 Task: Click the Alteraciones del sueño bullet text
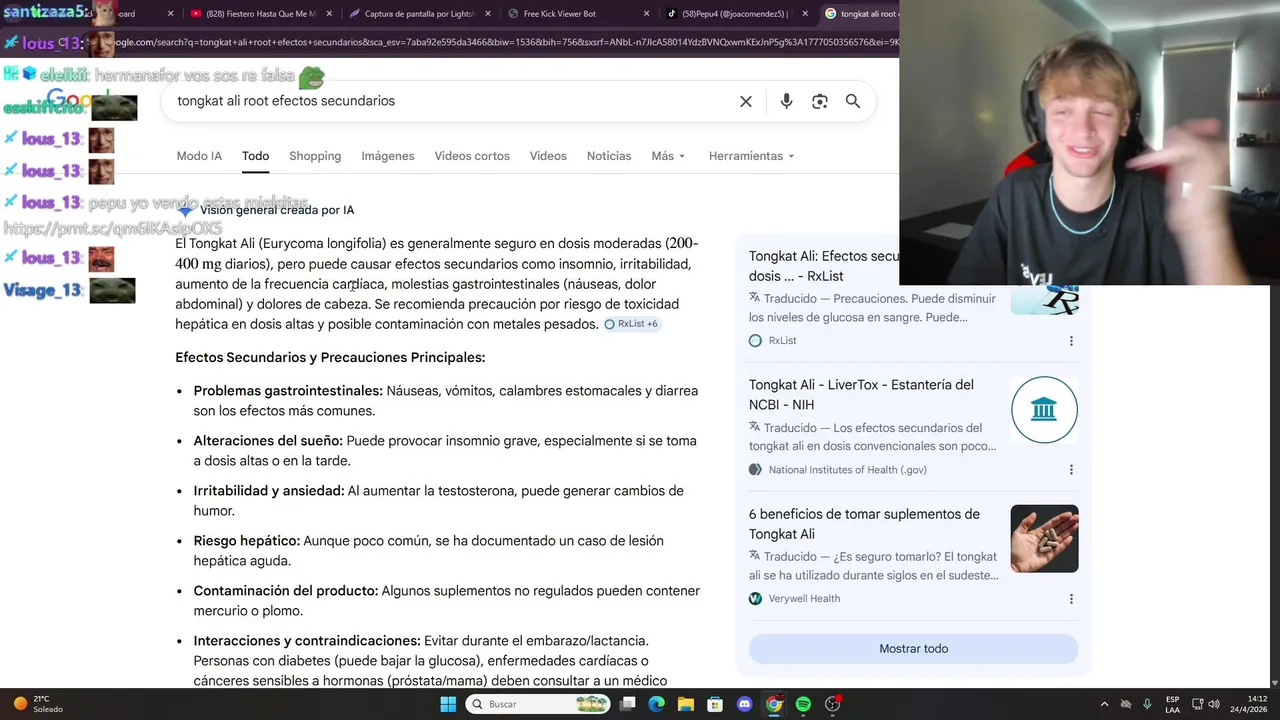click(445, 451)
